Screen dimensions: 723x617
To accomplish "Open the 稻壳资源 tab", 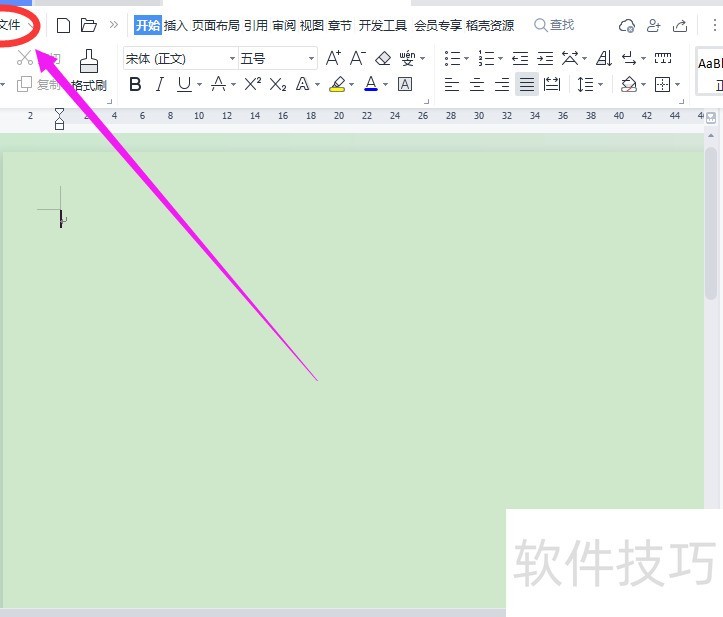I will point(490,25).
